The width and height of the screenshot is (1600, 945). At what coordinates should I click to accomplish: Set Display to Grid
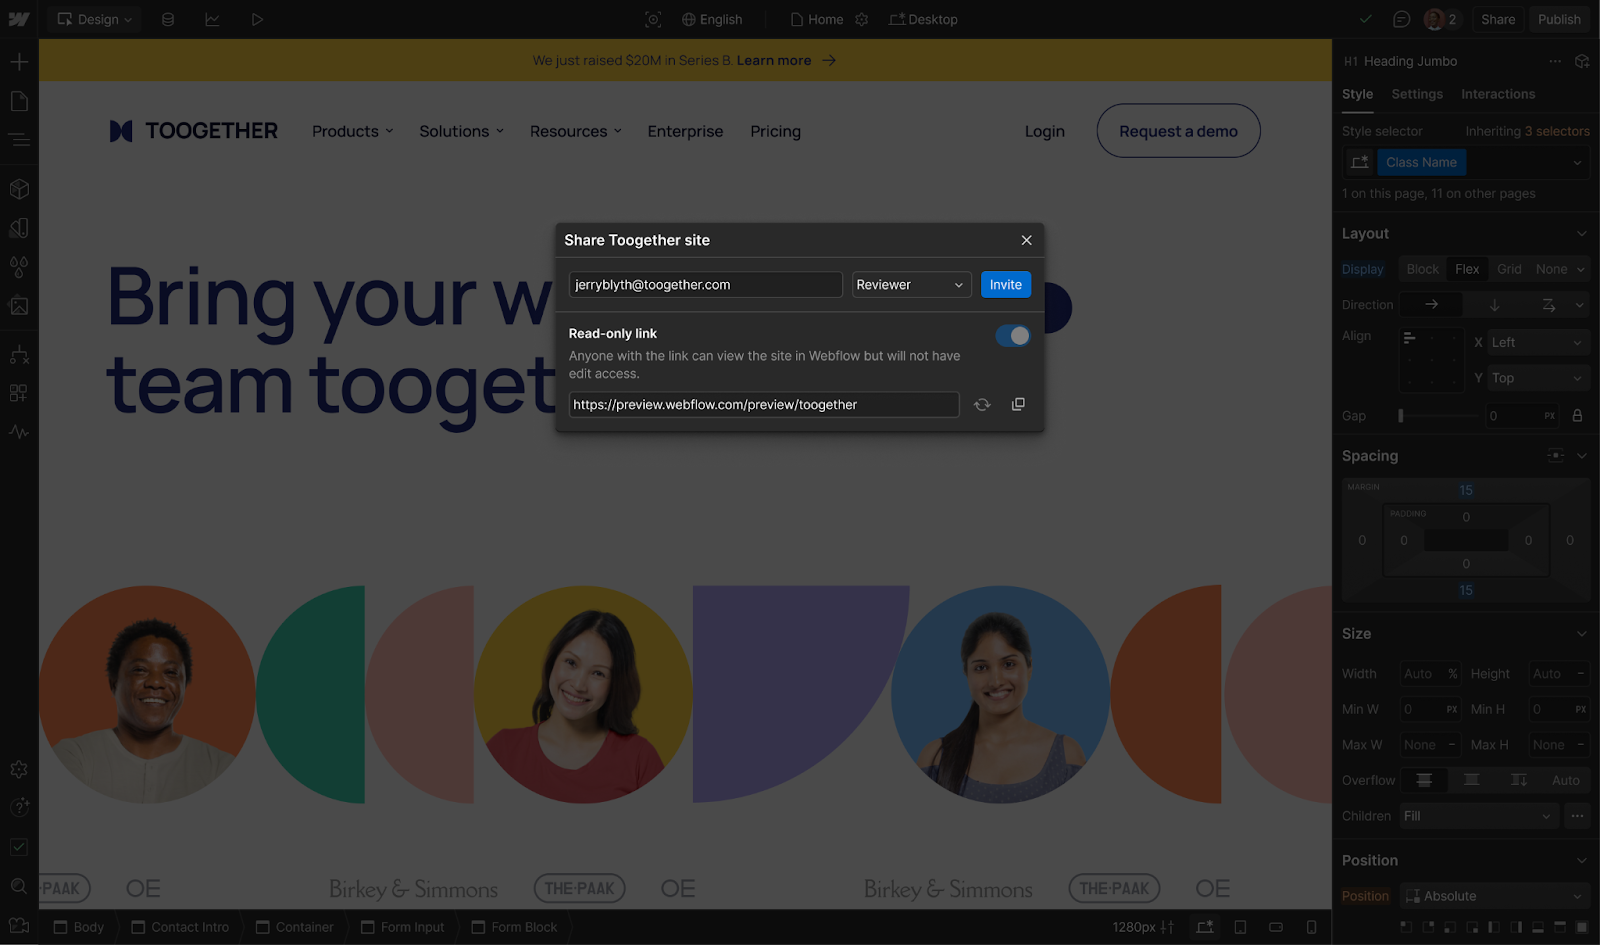click(x=1509, y=269)
